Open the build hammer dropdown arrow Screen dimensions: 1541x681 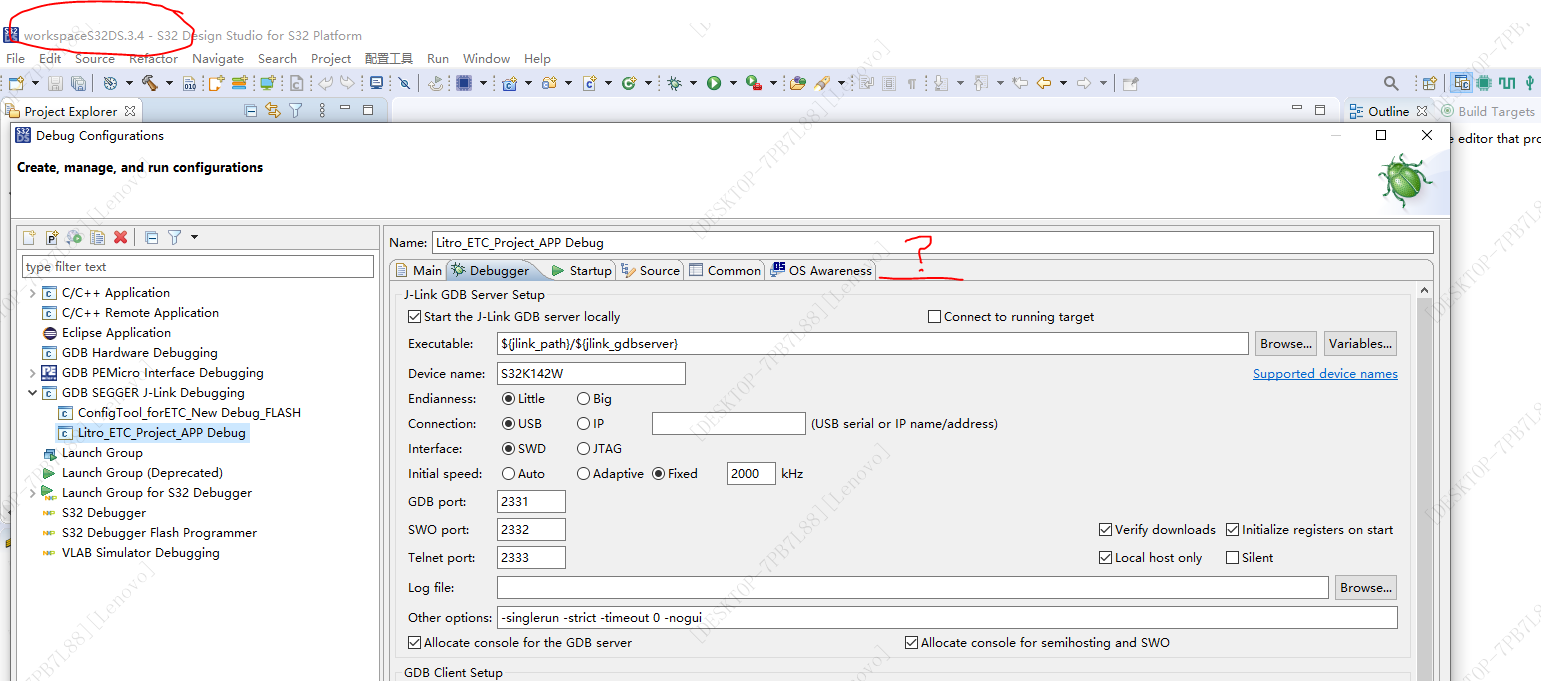click(169, 83)
